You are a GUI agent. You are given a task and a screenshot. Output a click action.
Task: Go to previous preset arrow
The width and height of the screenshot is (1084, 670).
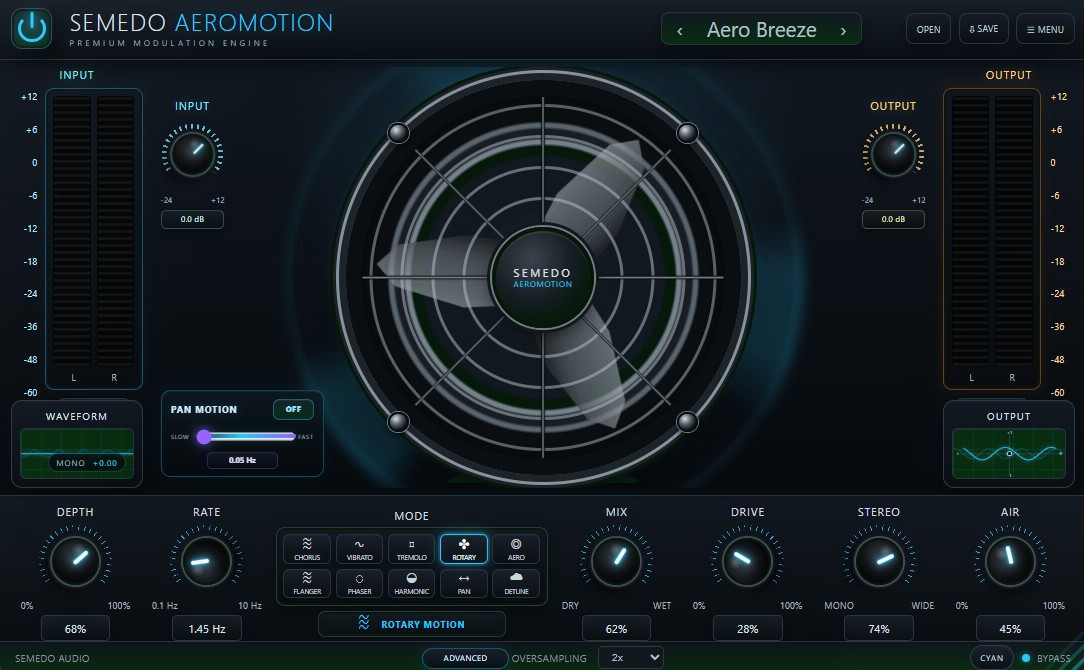[680, 30]
